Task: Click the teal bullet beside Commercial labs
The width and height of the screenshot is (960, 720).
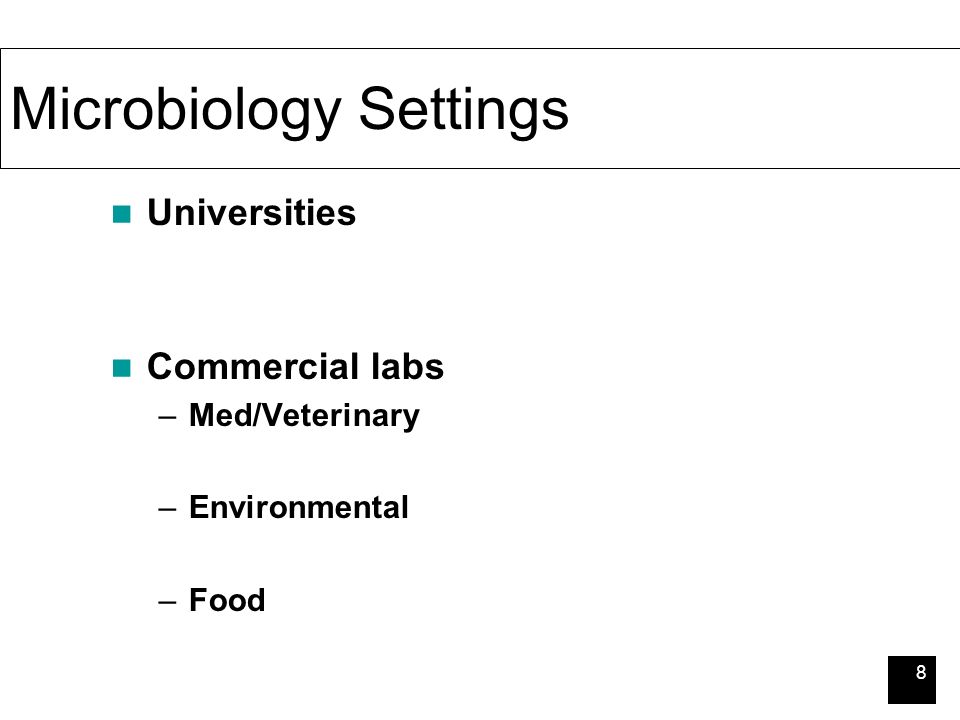Action: (x=122, y=368)
